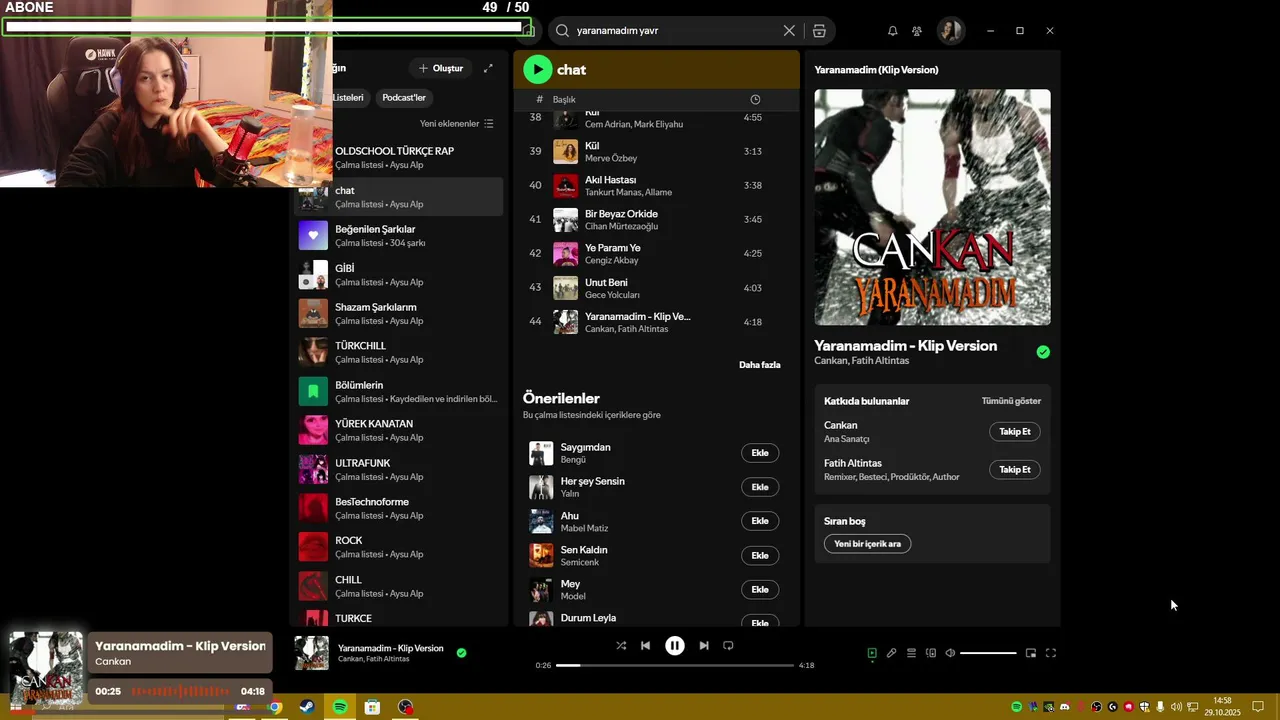Screen dimensions: 1280x720
Task: Click Discord icon in system tray
Action: (x=1064, y=707)
